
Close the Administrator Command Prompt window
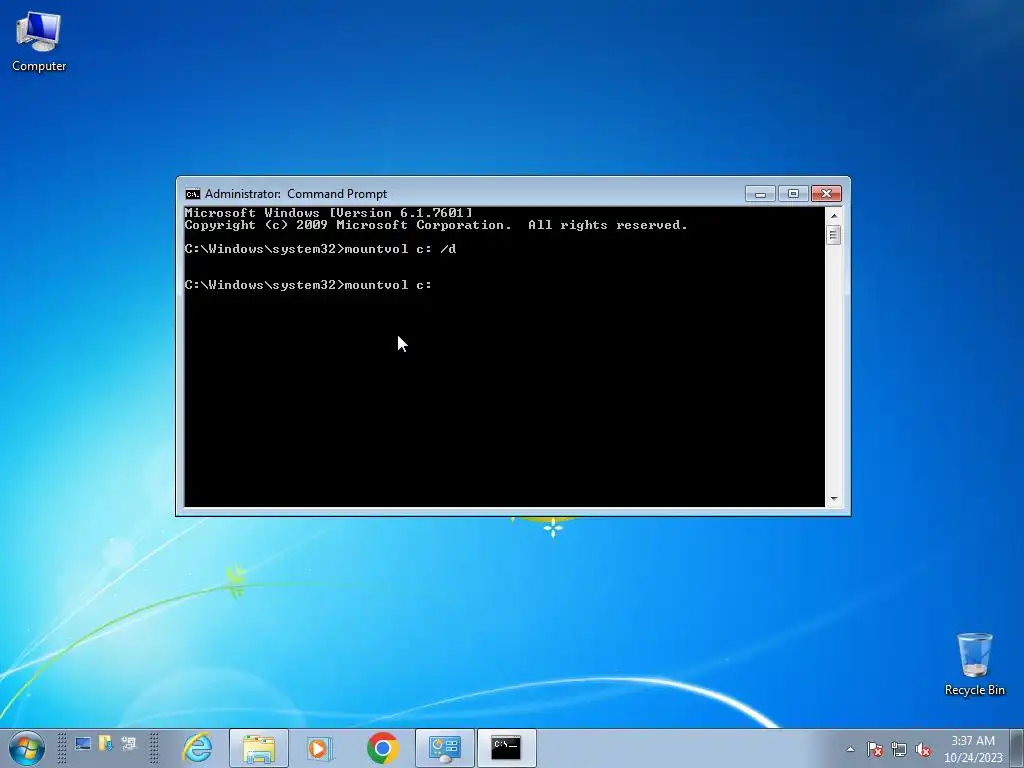(826, 194)
